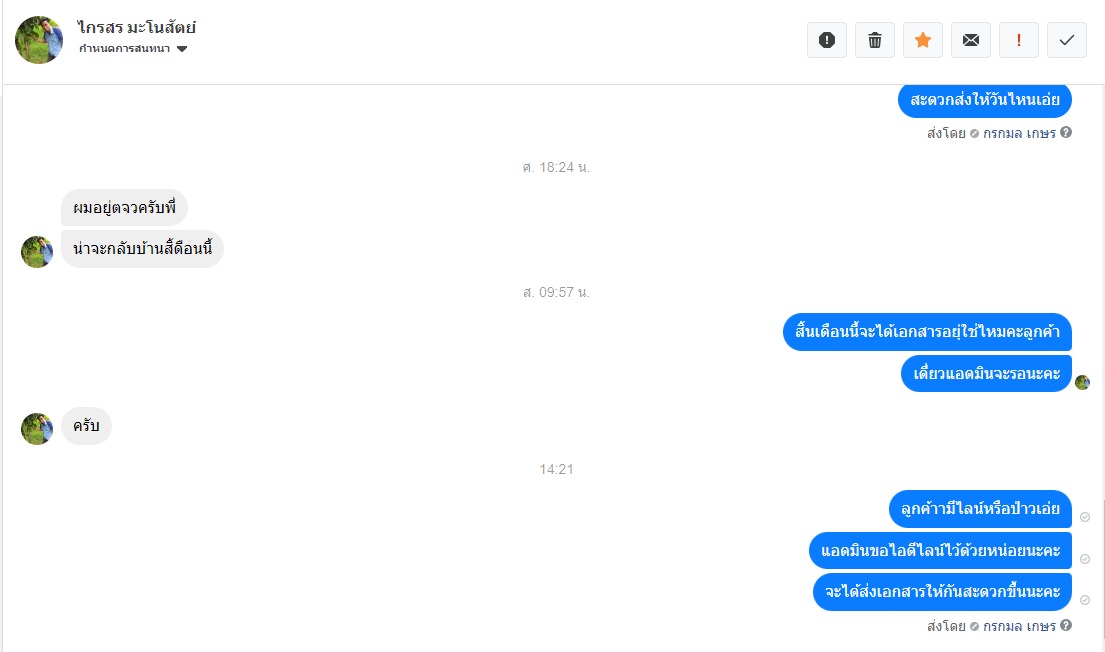This screenshot has height=652, width=1105.
Task: Flag conversation with red exclamation mark icon
Action: pyautogui.click(x=1018, y=40)
